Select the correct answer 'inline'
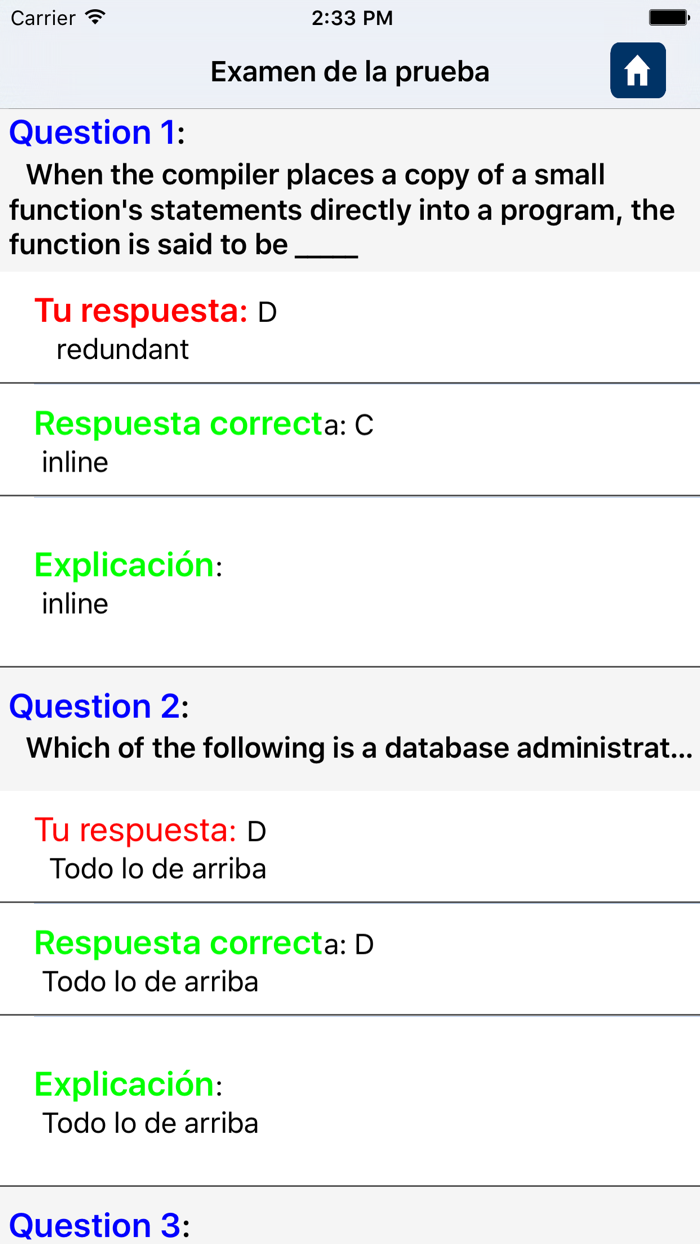 pyautogui.click(x=73, y=462)
